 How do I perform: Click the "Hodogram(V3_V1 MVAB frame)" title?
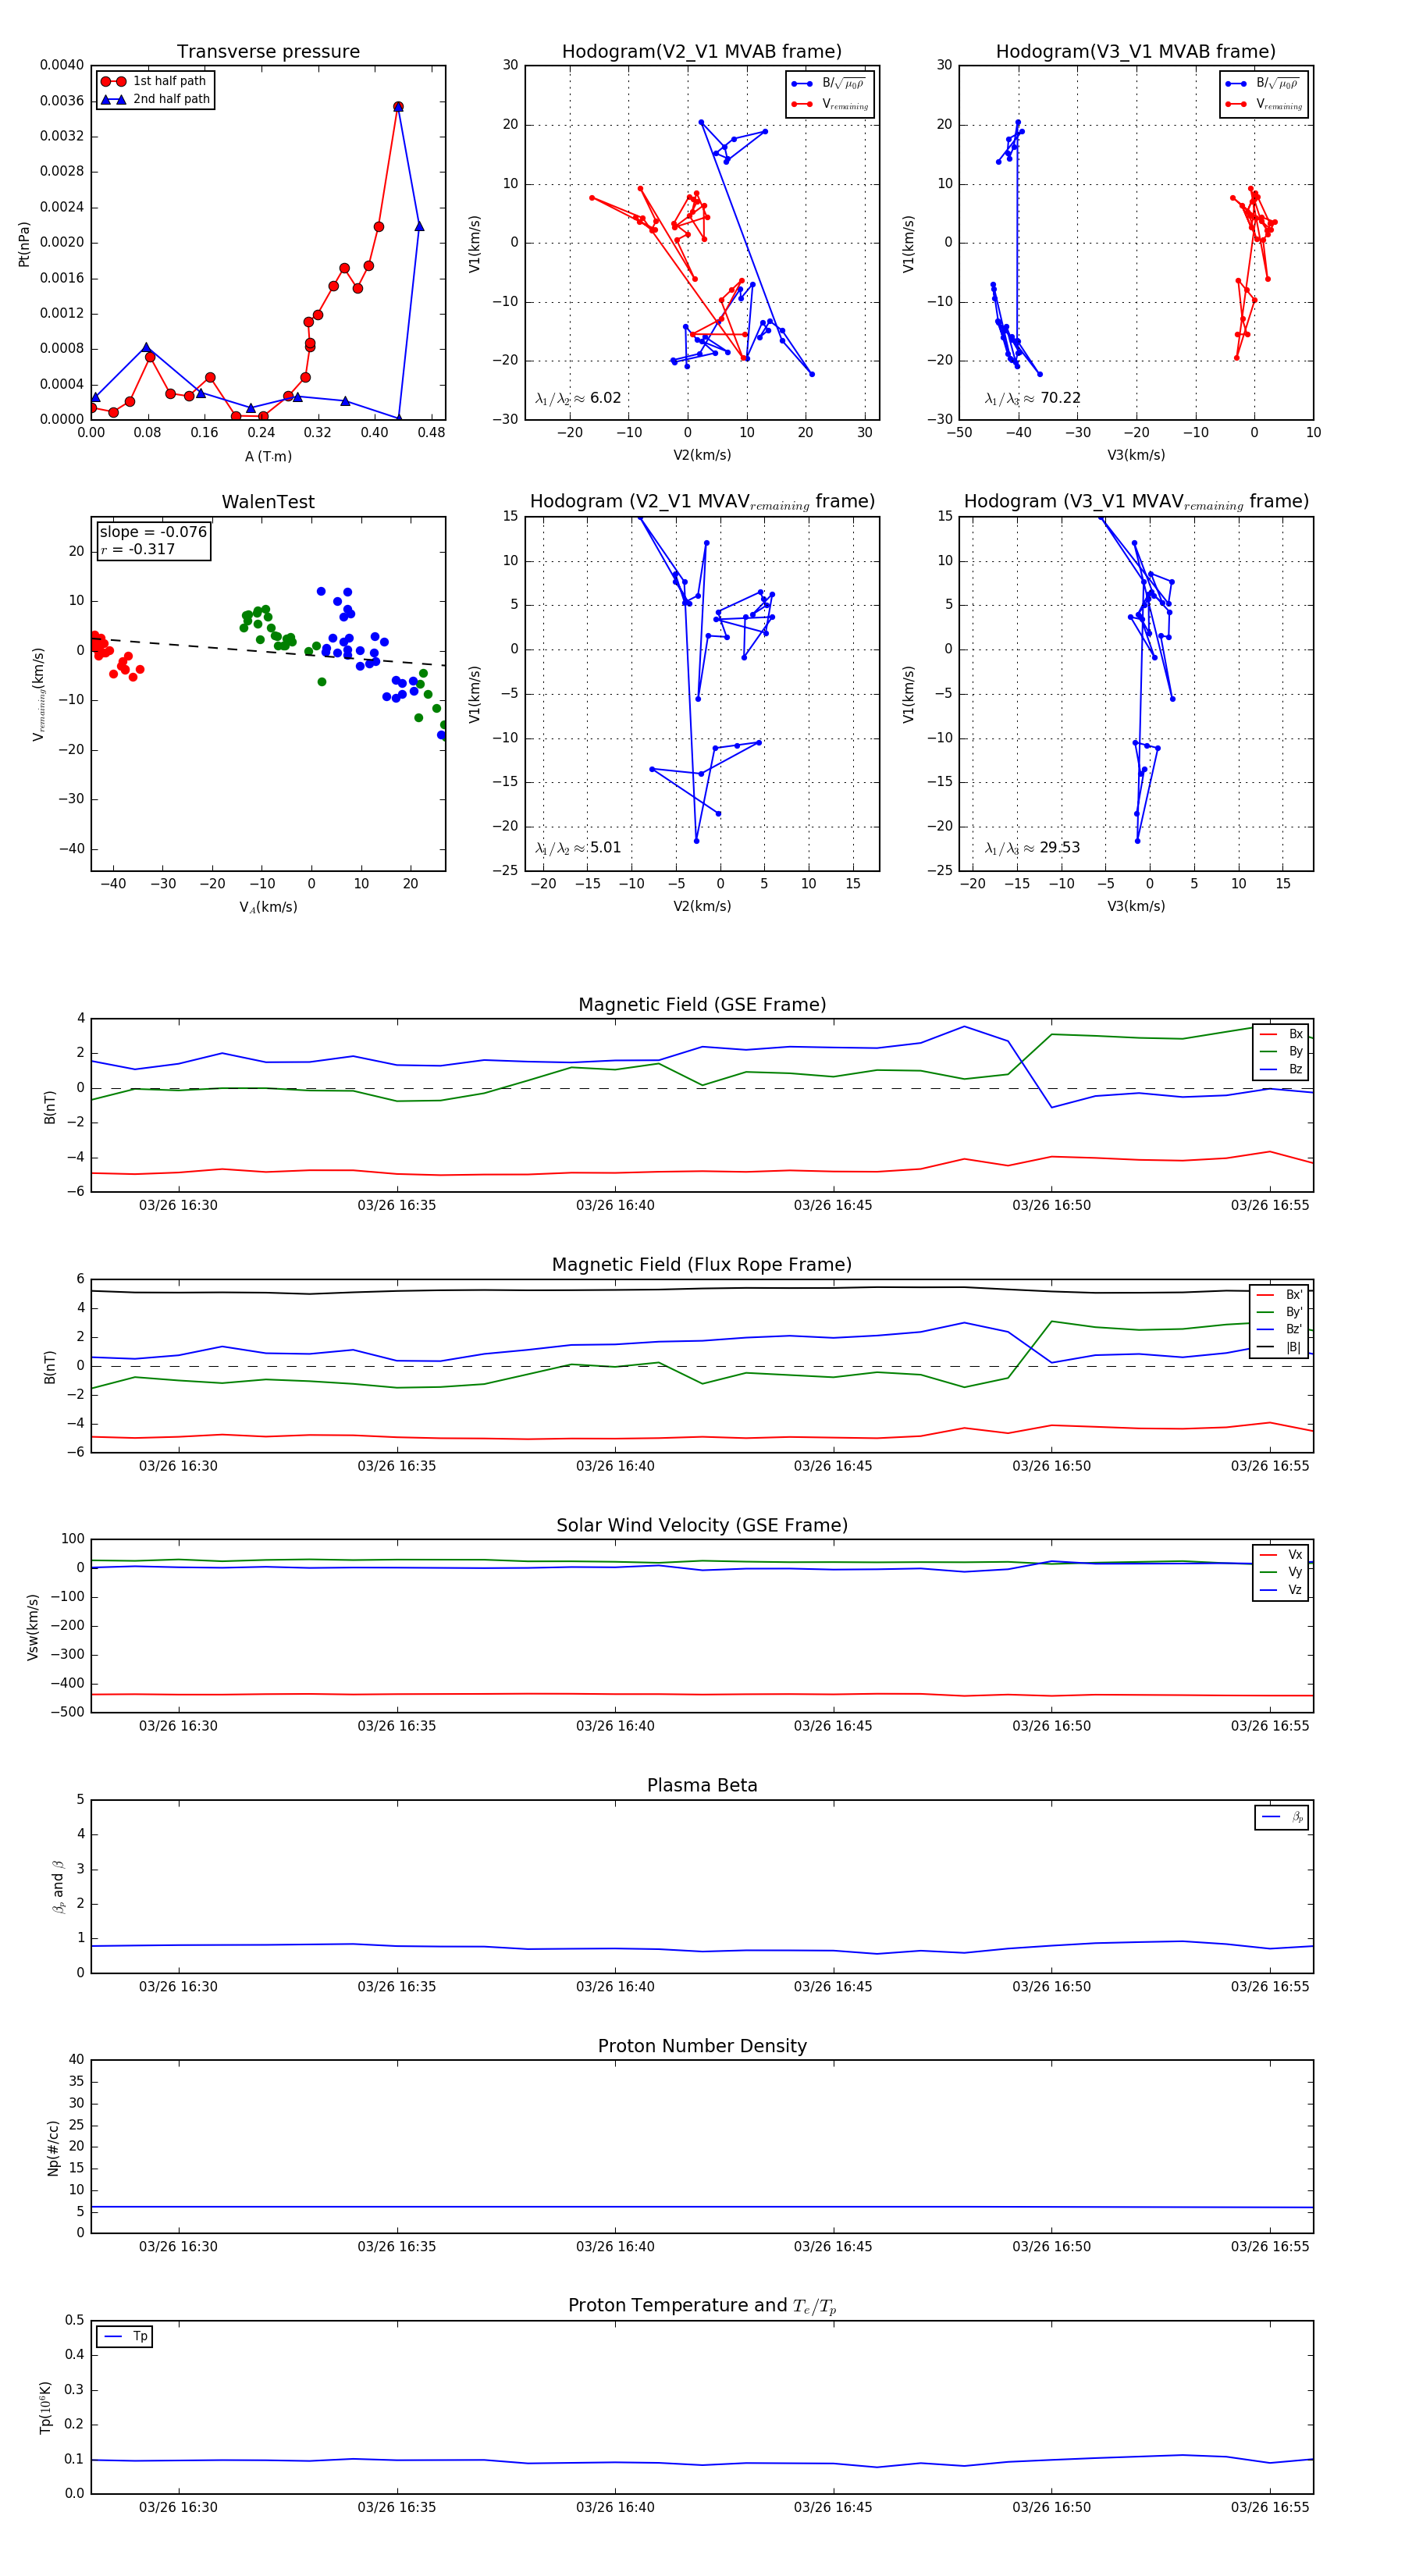(x=1136, y=52)
